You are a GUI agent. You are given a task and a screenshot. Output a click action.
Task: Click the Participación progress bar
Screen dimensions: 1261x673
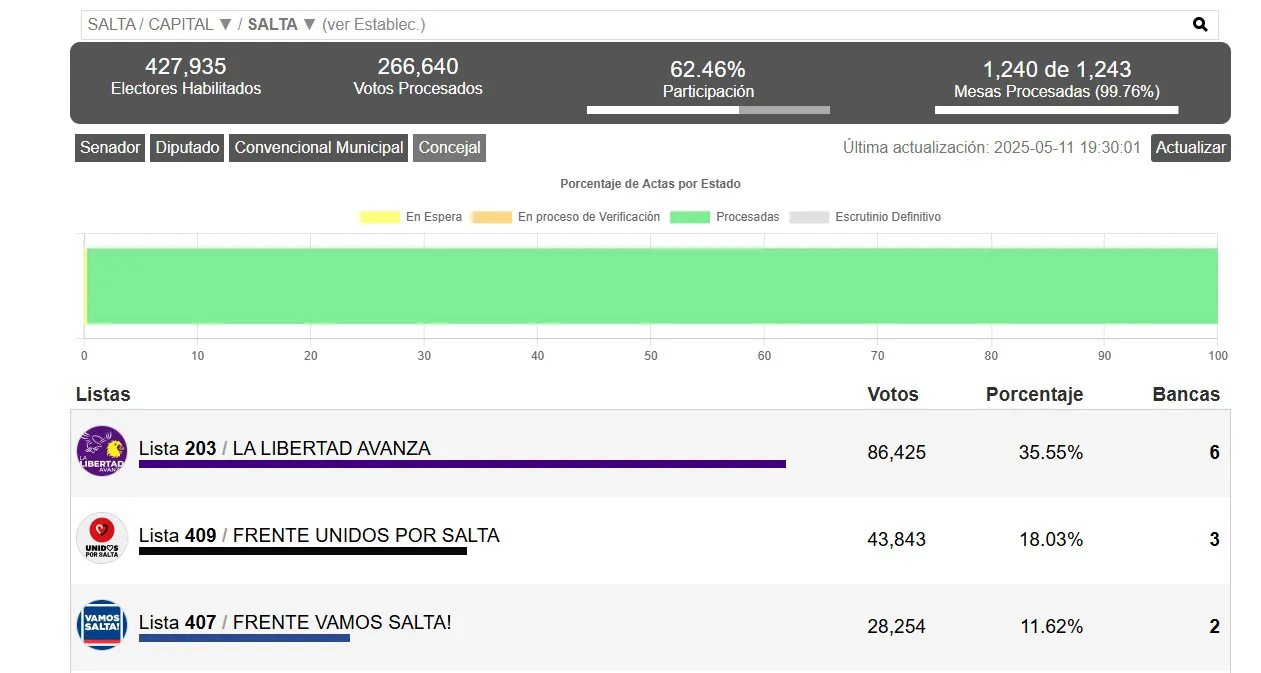(x=707, y=109)
